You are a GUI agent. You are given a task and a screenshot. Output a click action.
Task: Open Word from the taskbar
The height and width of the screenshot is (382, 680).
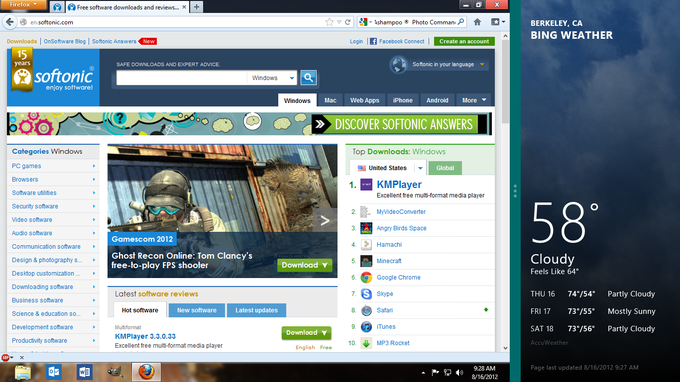(x=85, y=372)
